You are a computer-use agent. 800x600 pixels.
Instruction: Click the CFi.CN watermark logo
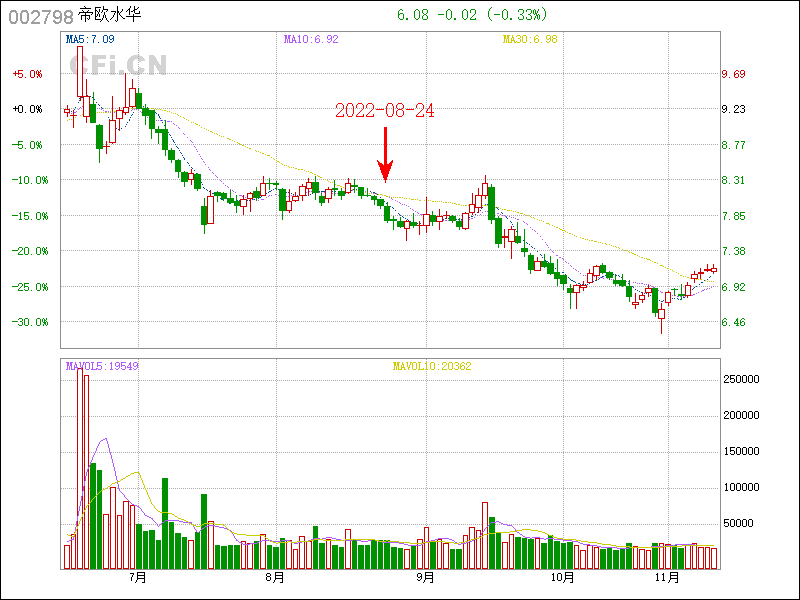coord(119,65)
